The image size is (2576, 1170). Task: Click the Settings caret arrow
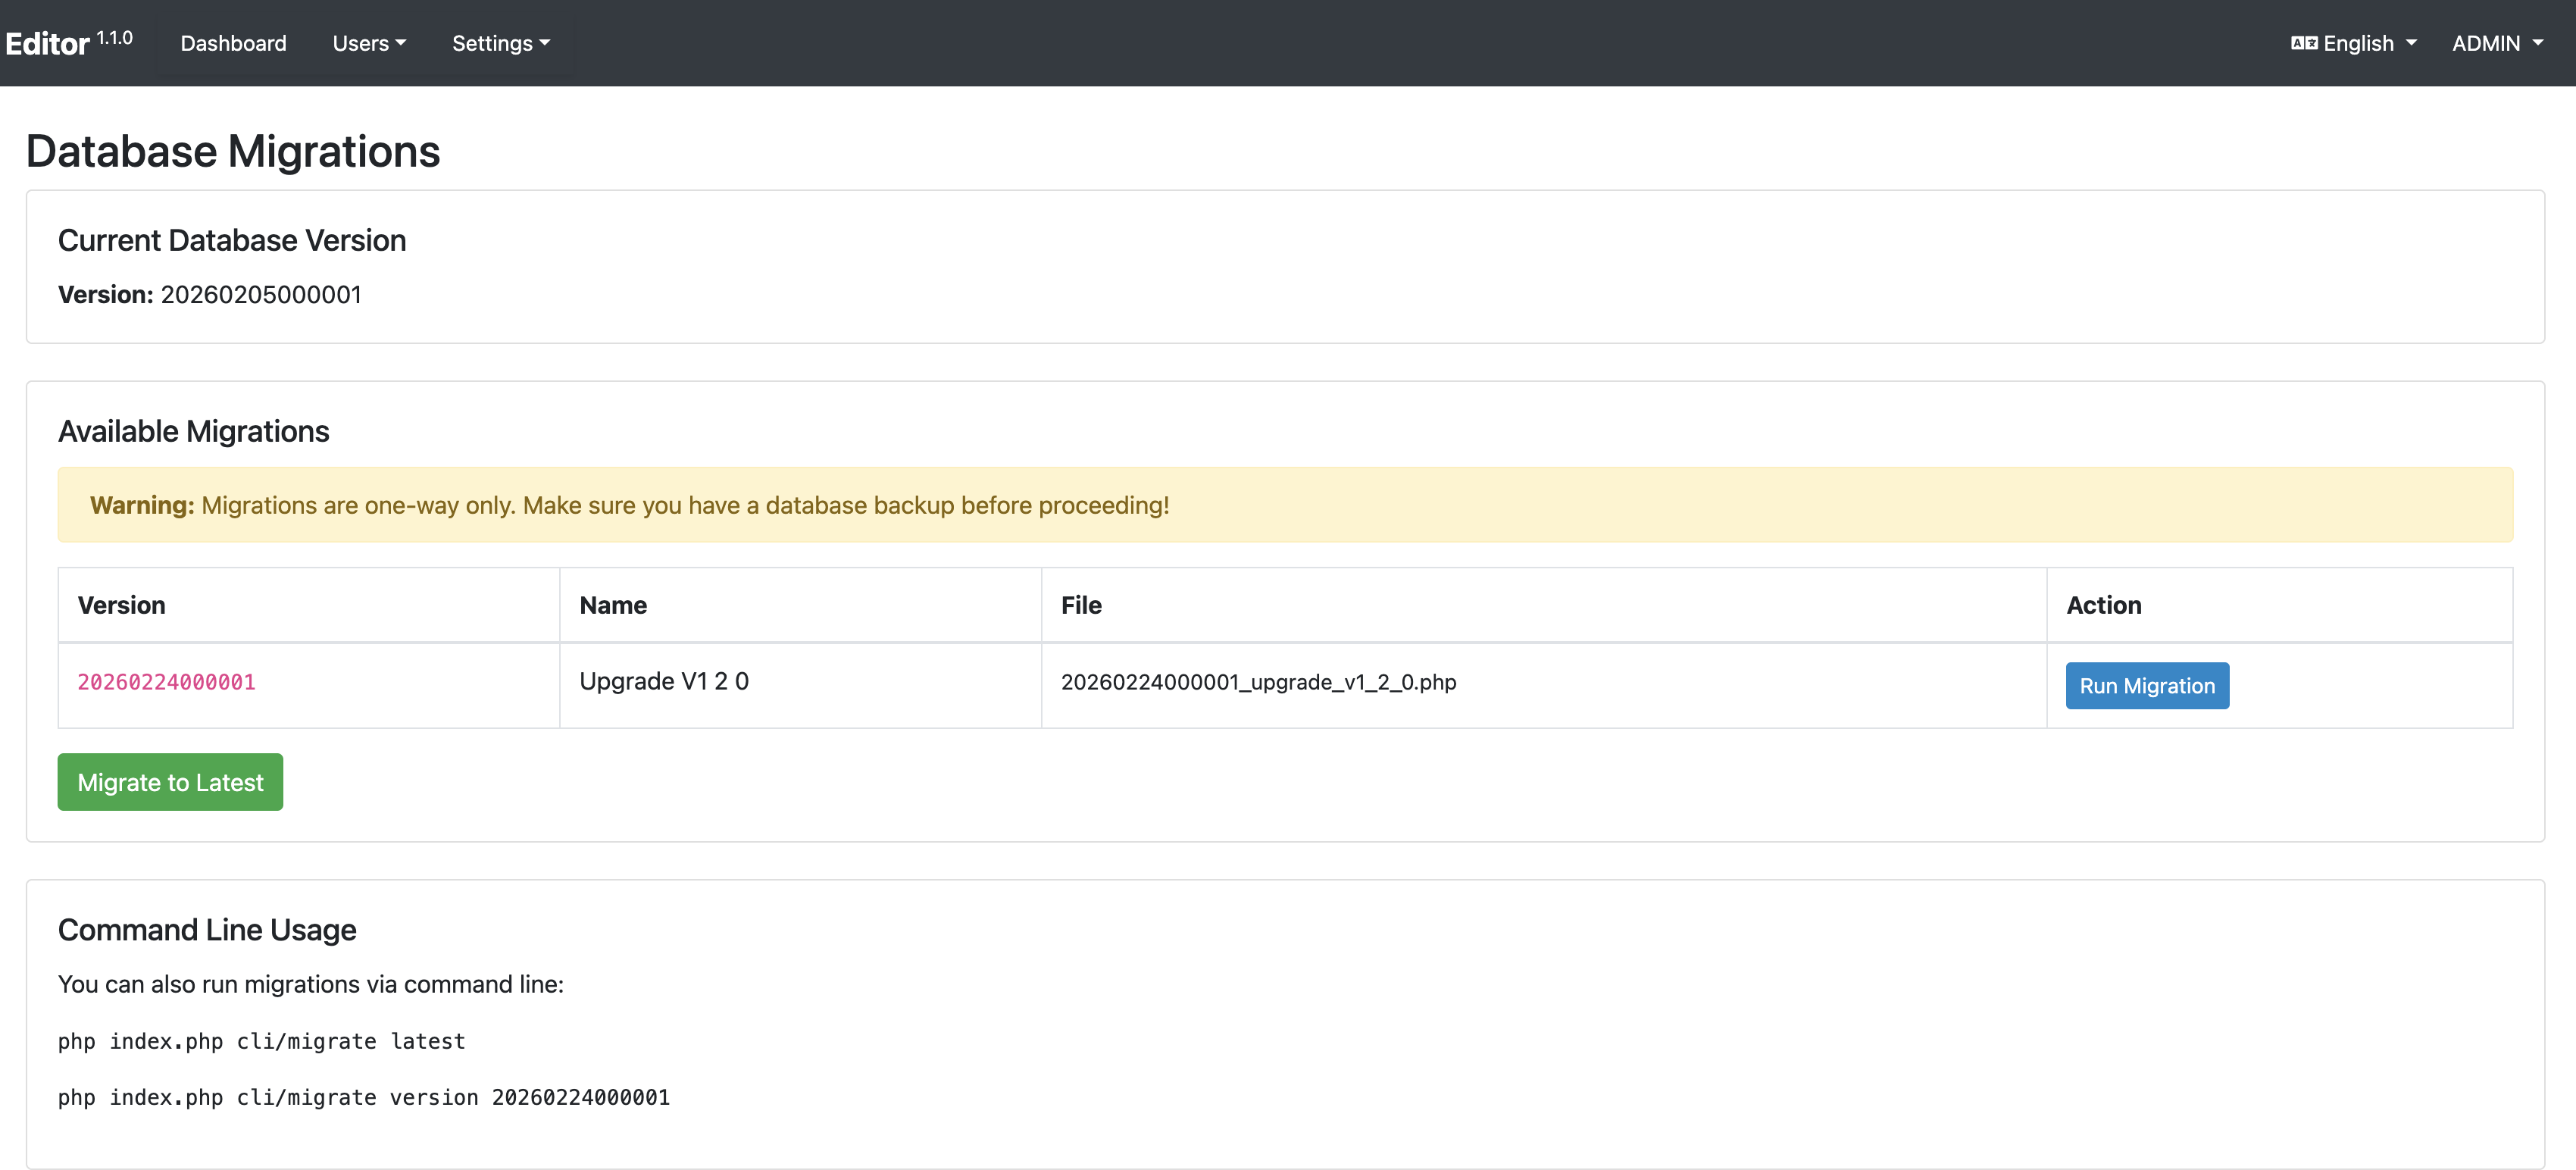tap(544, 45)
